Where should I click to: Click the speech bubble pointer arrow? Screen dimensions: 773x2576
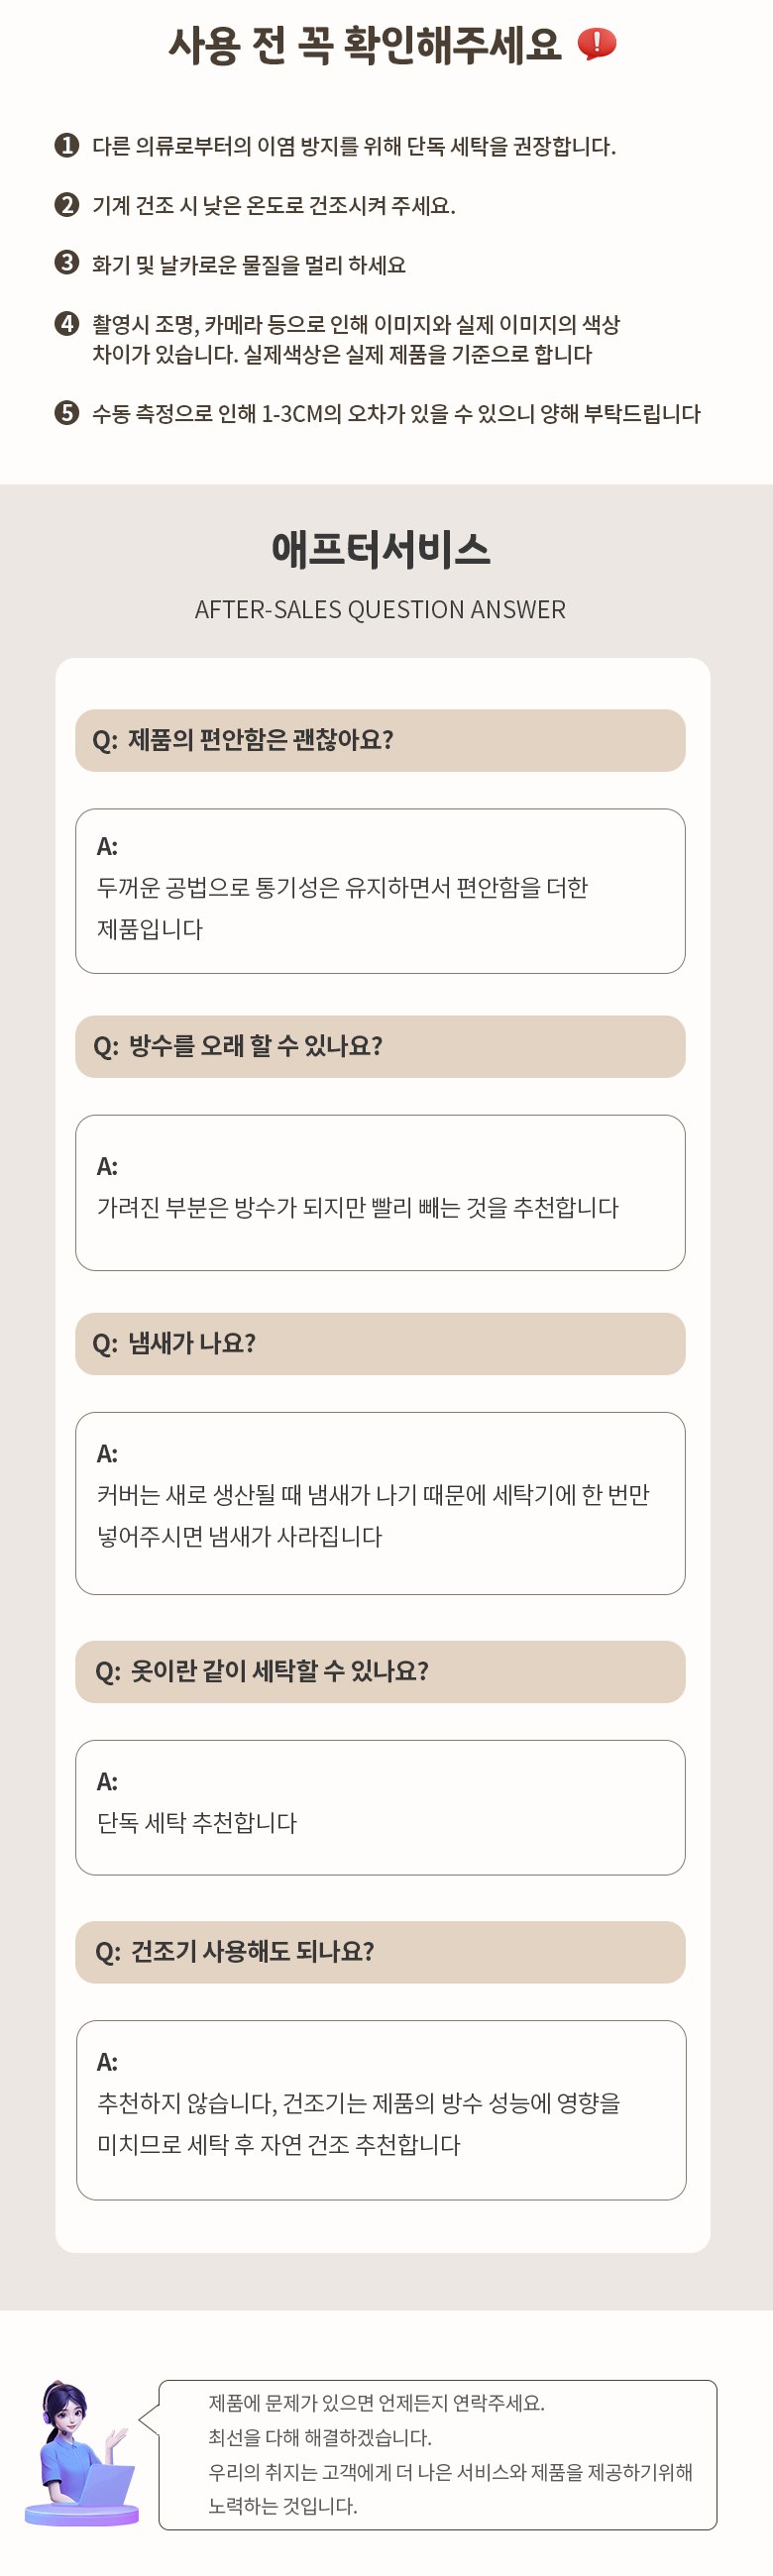pos(149,2419)
